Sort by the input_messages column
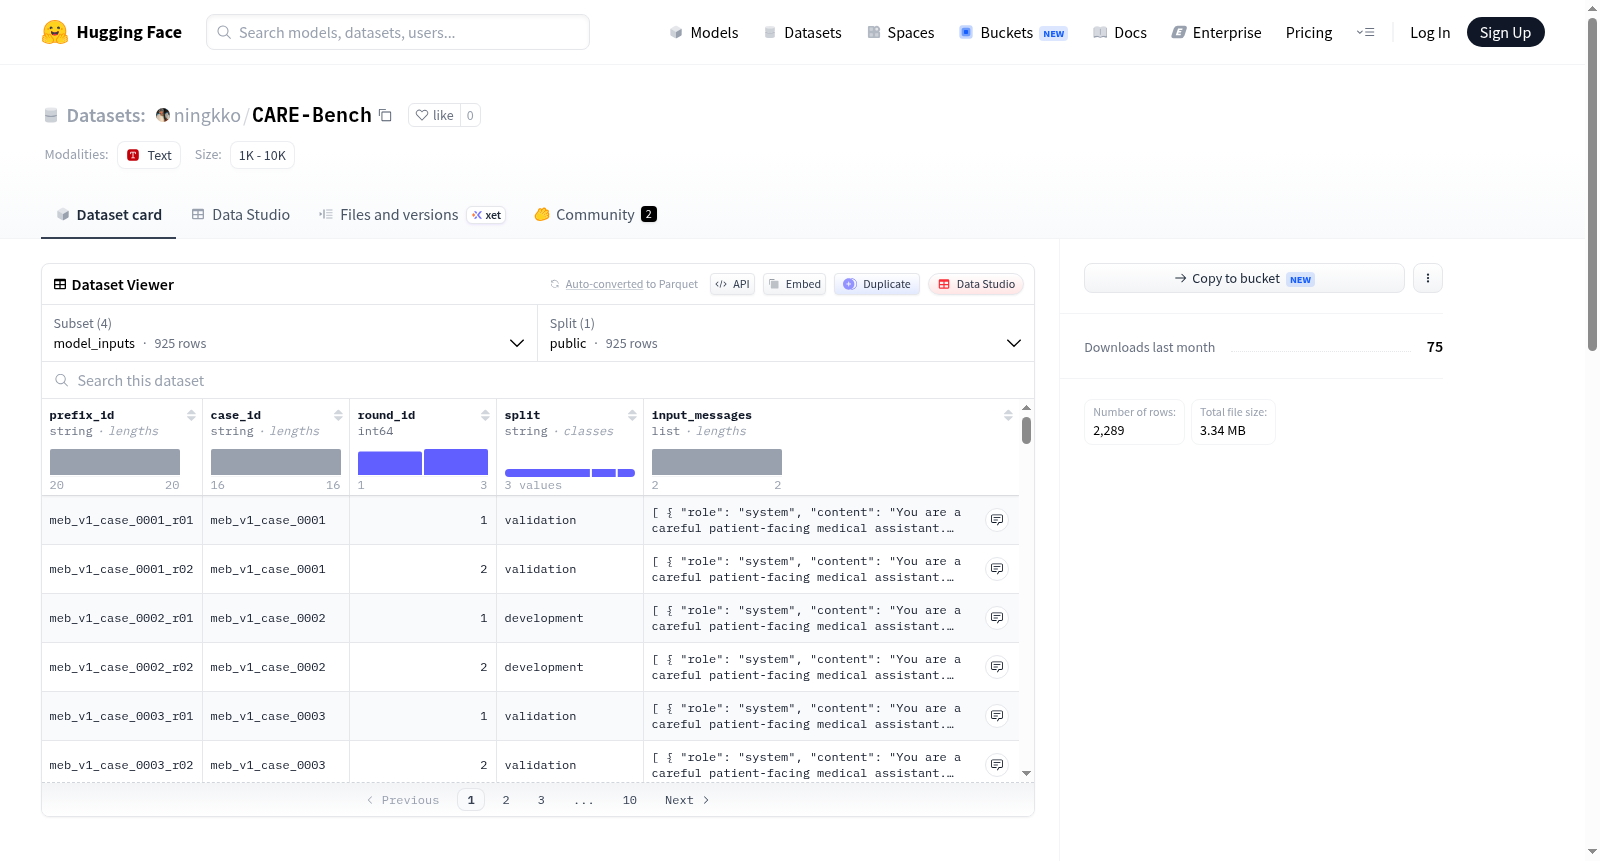The image size is (1600, 861). coord(1008,415)
